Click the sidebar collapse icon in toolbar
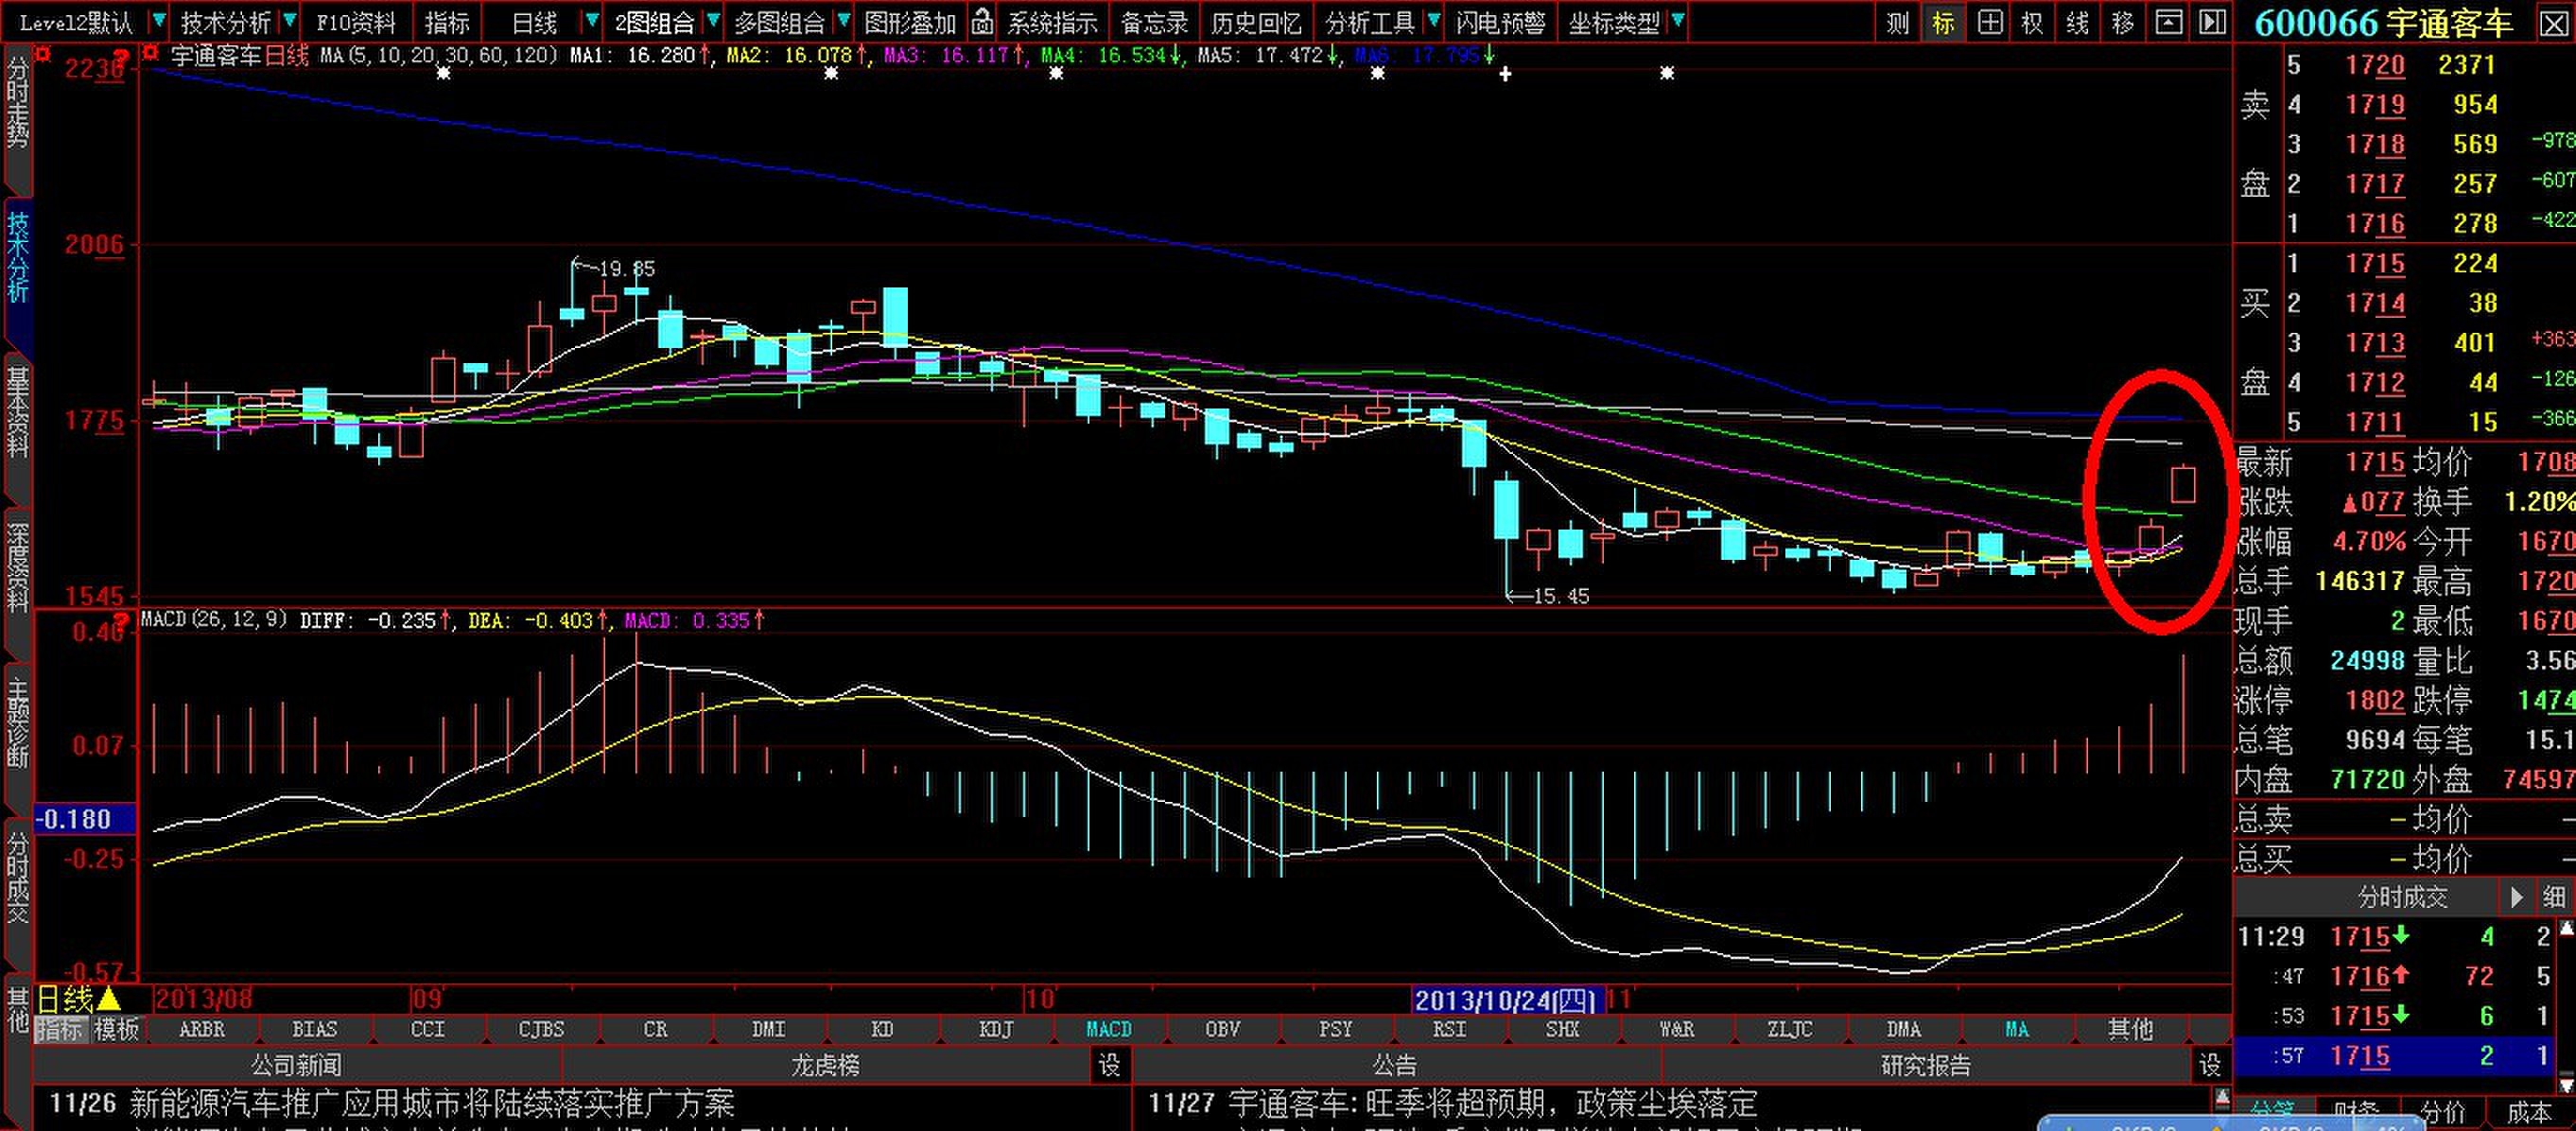The image size is (2576, 1131). click(2214, 22)
